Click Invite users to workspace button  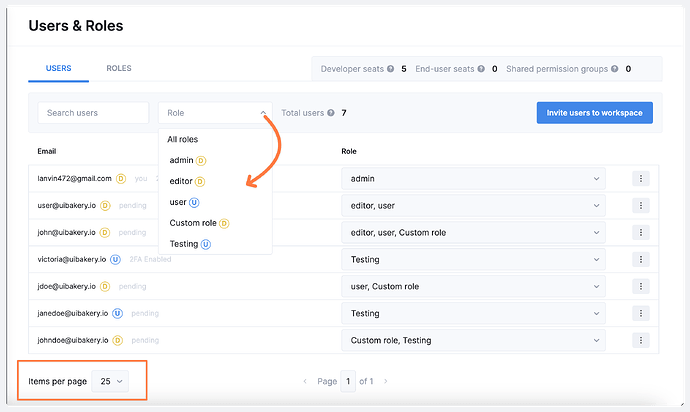pyautogui.click(x=595, y=113)
